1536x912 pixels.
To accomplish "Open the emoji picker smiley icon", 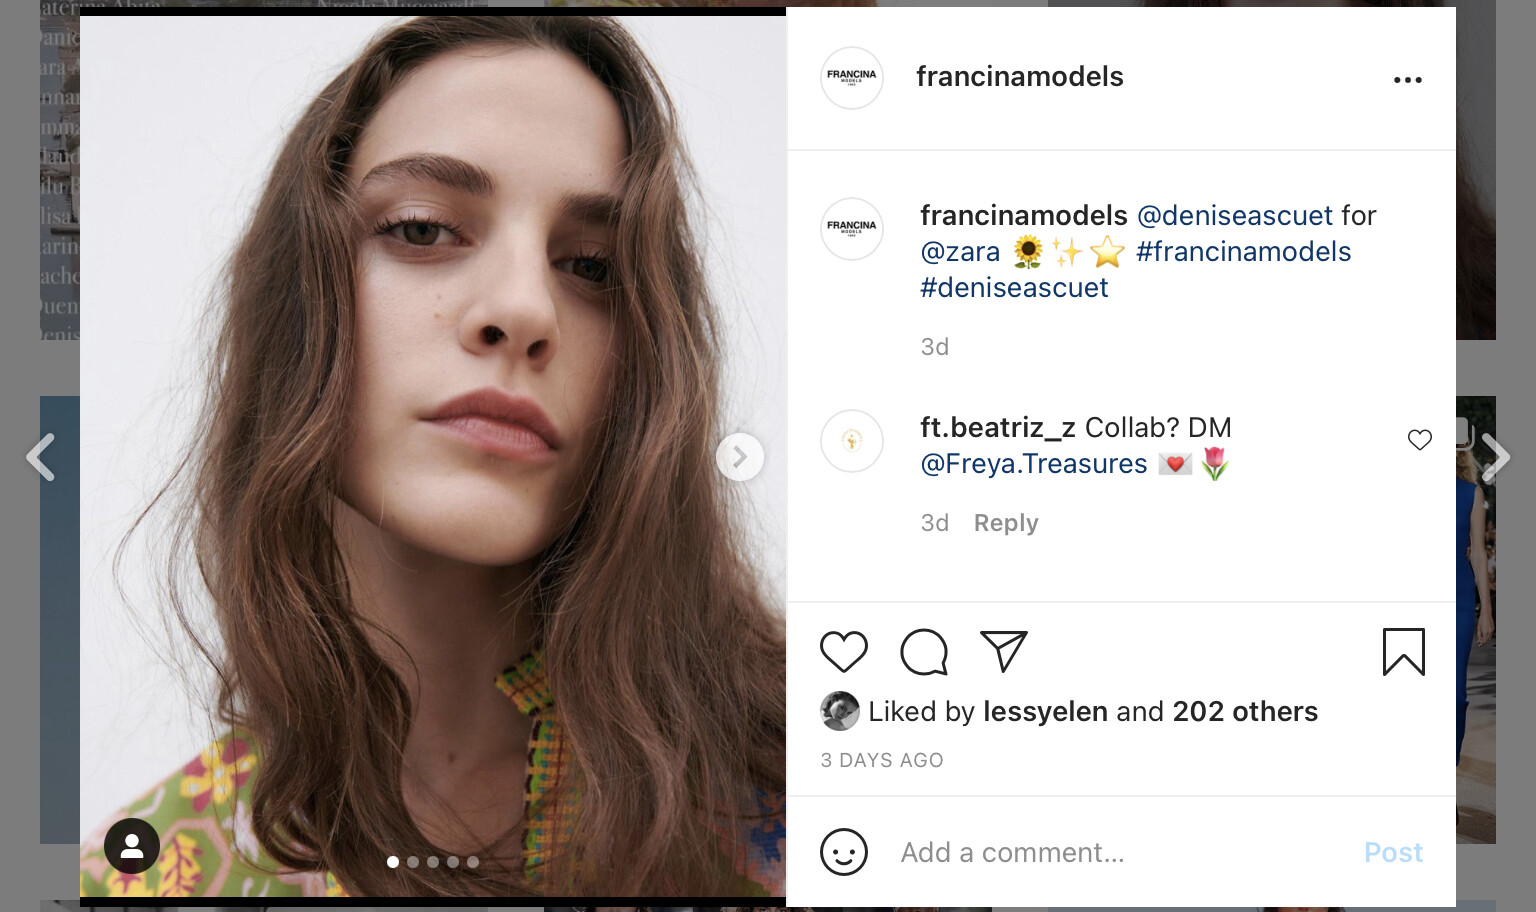I will click(843, 852).
